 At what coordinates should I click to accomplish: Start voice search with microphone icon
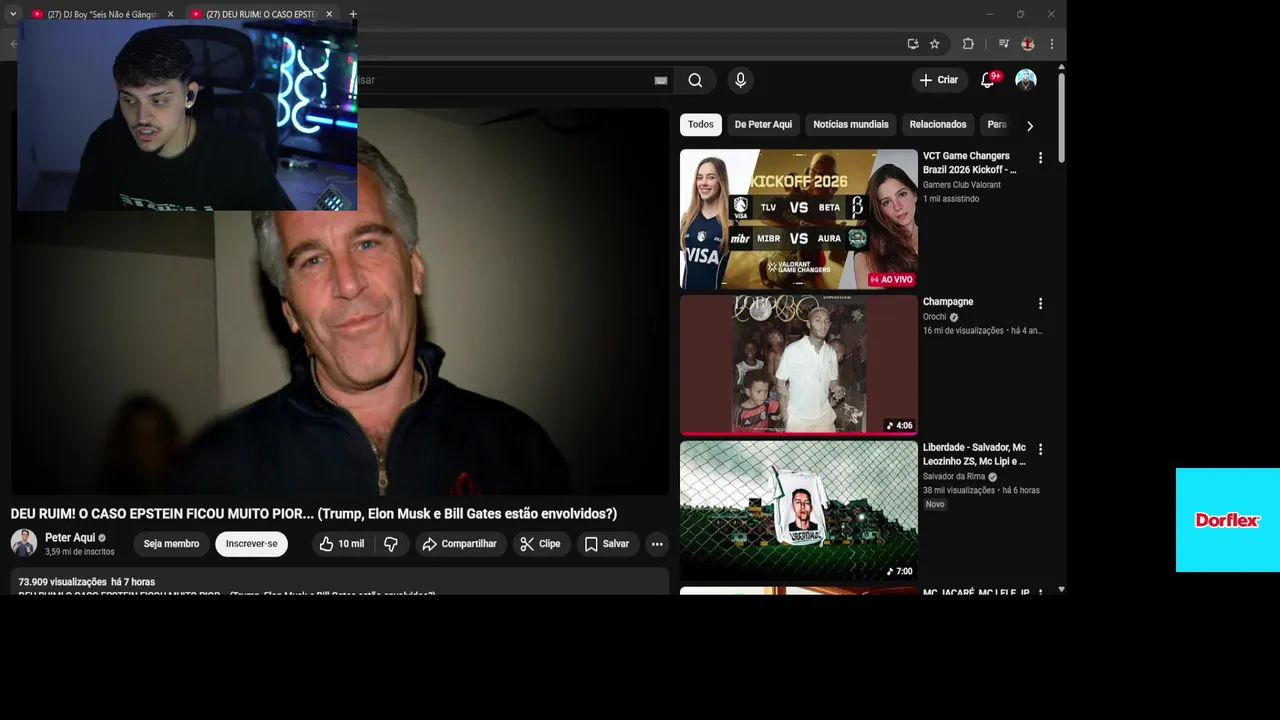click(740, 80)
